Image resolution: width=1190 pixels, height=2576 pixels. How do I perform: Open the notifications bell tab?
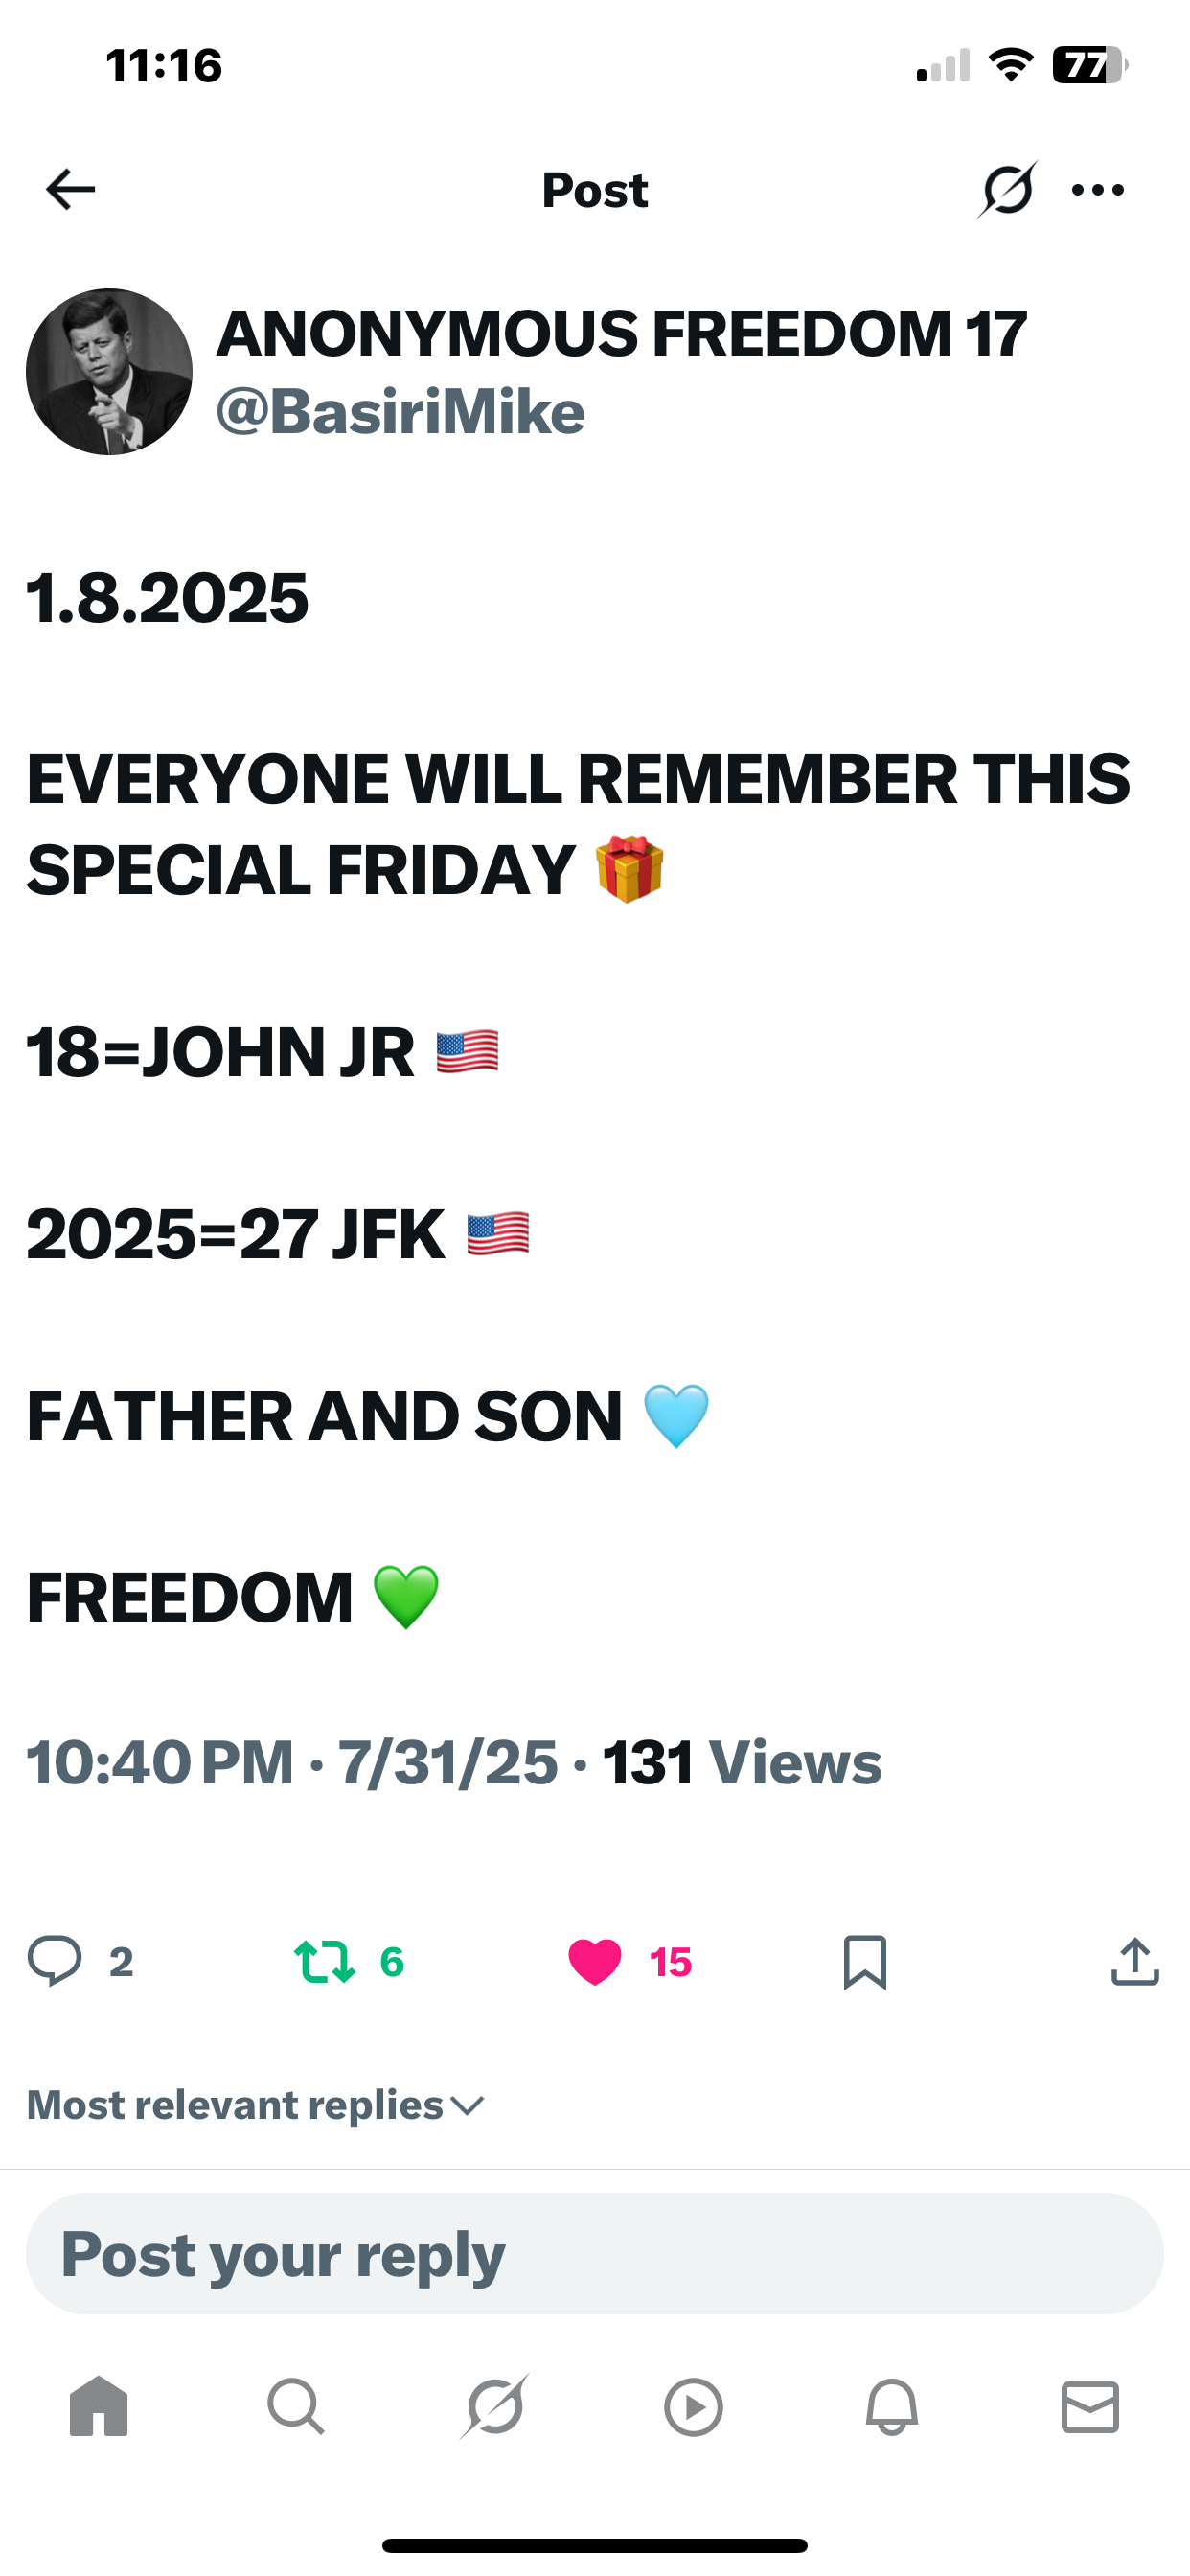tap(891, 2406)
